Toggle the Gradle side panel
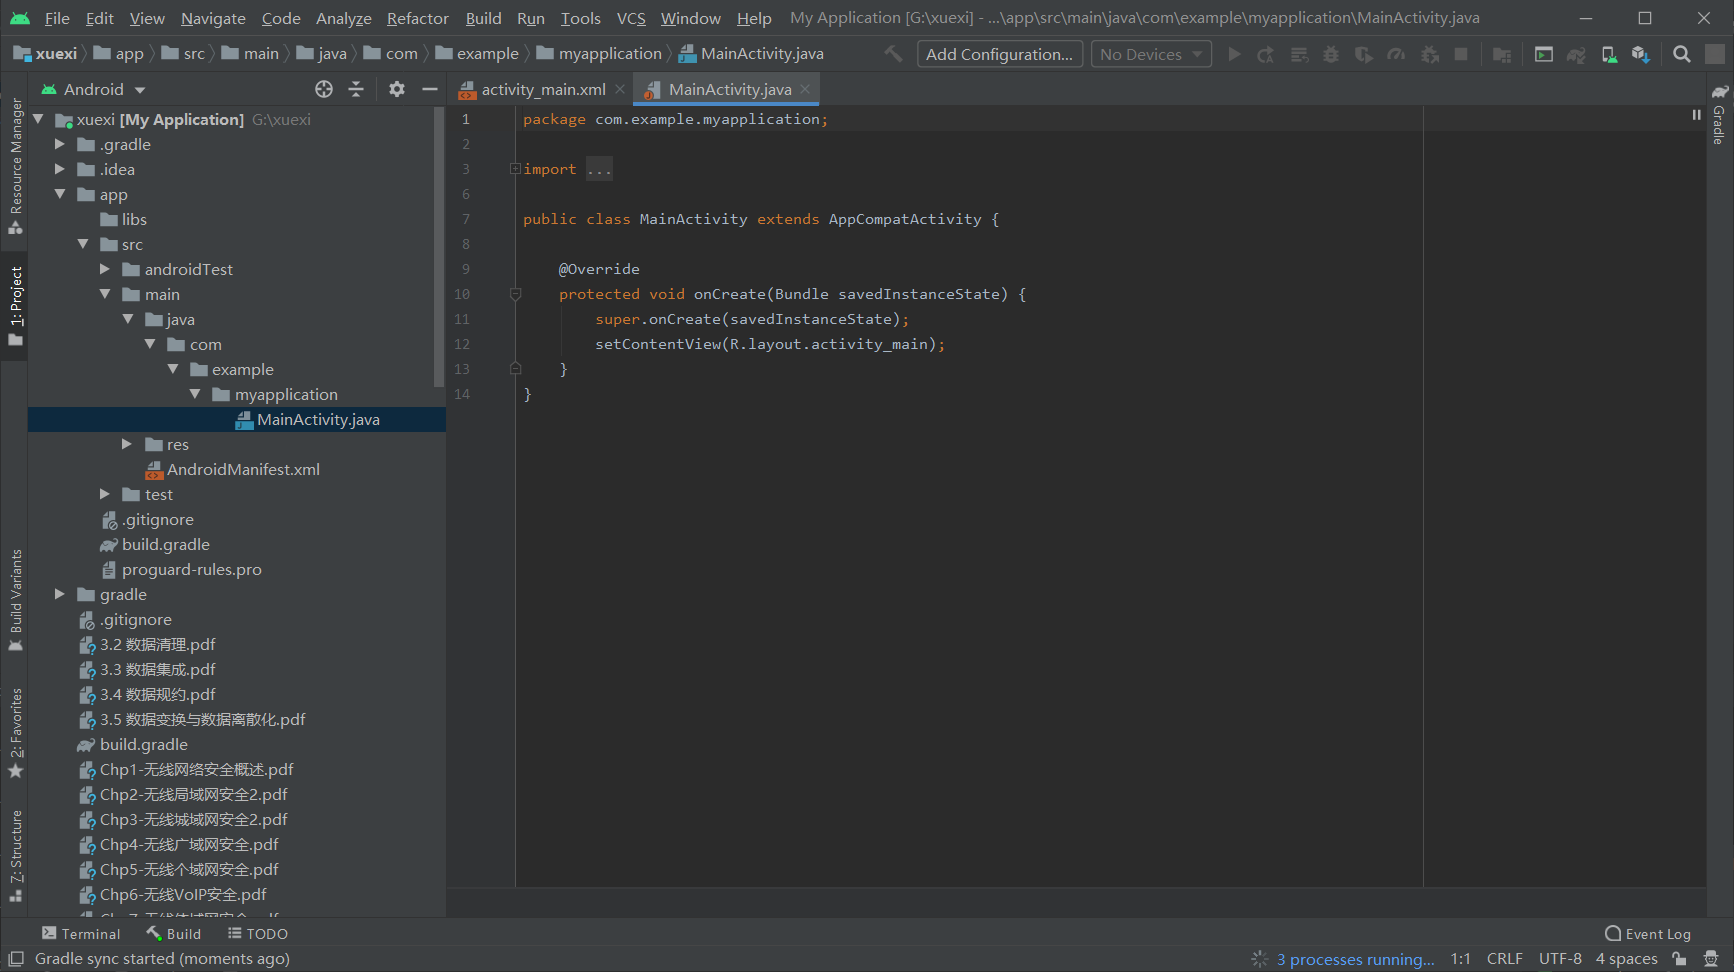1734x972 pixels. coord(1720,115)
